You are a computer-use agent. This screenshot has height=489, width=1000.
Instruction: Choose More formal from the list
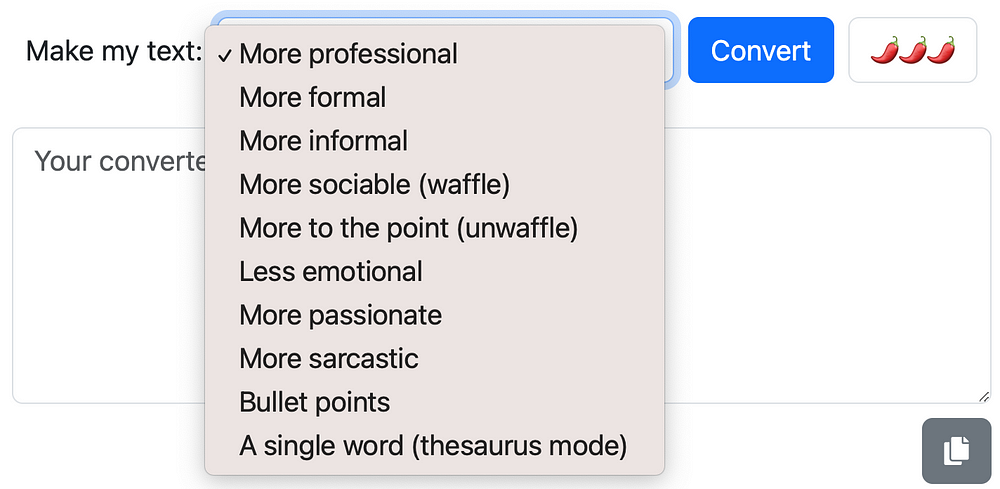click(x=312, y=98)
